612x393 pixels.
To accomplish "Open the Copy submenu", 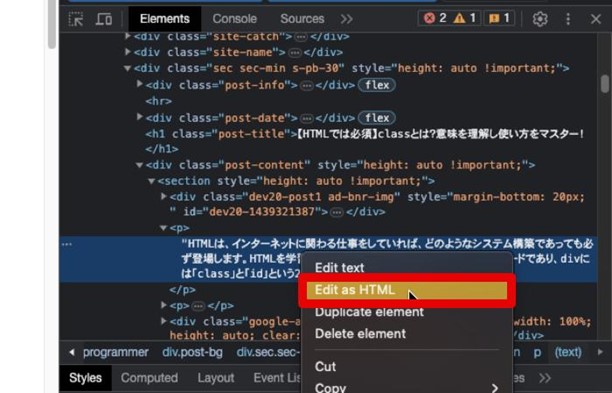I will [x=406, y=388].
